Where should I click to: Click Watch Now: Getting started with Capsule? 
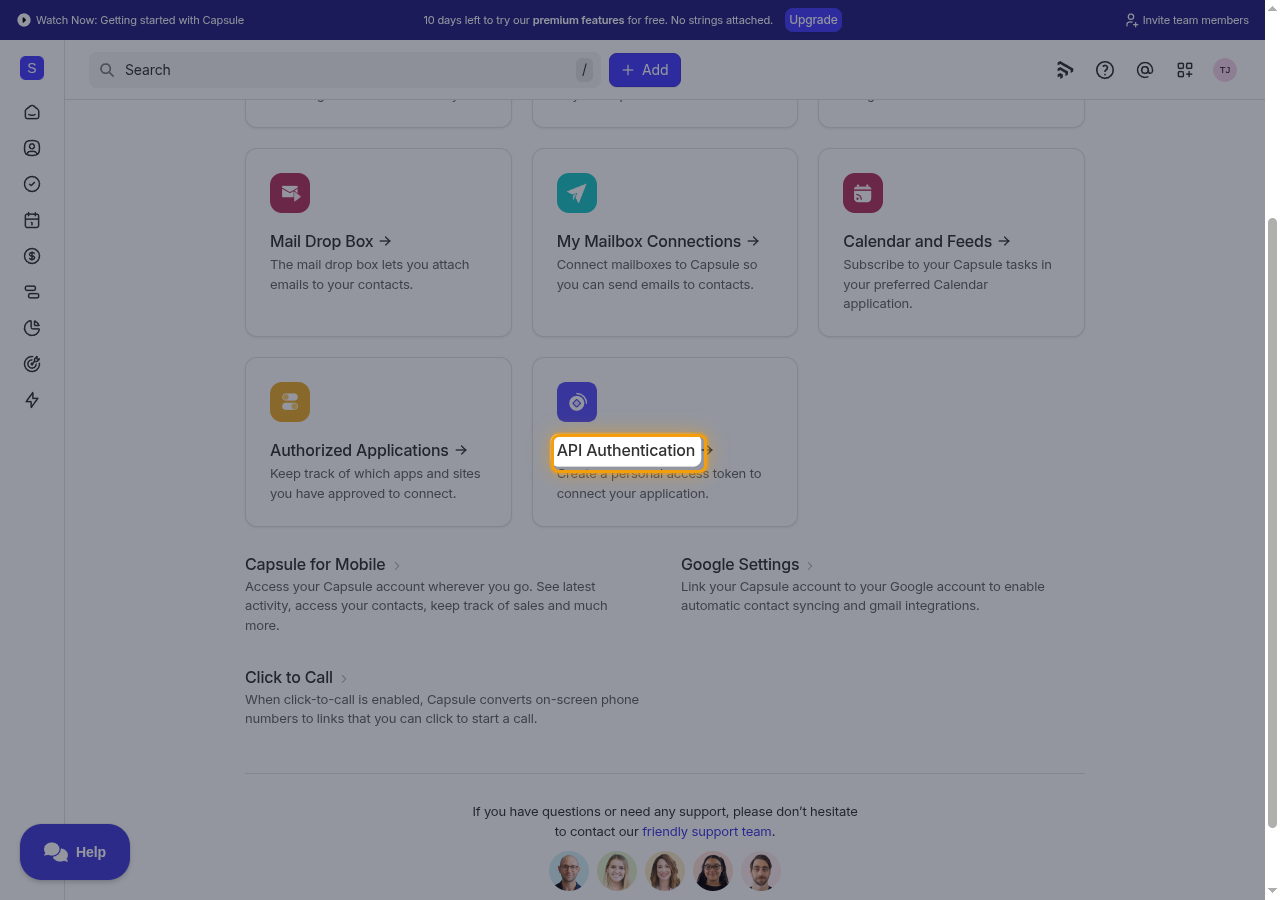click(x=140, y=20)
